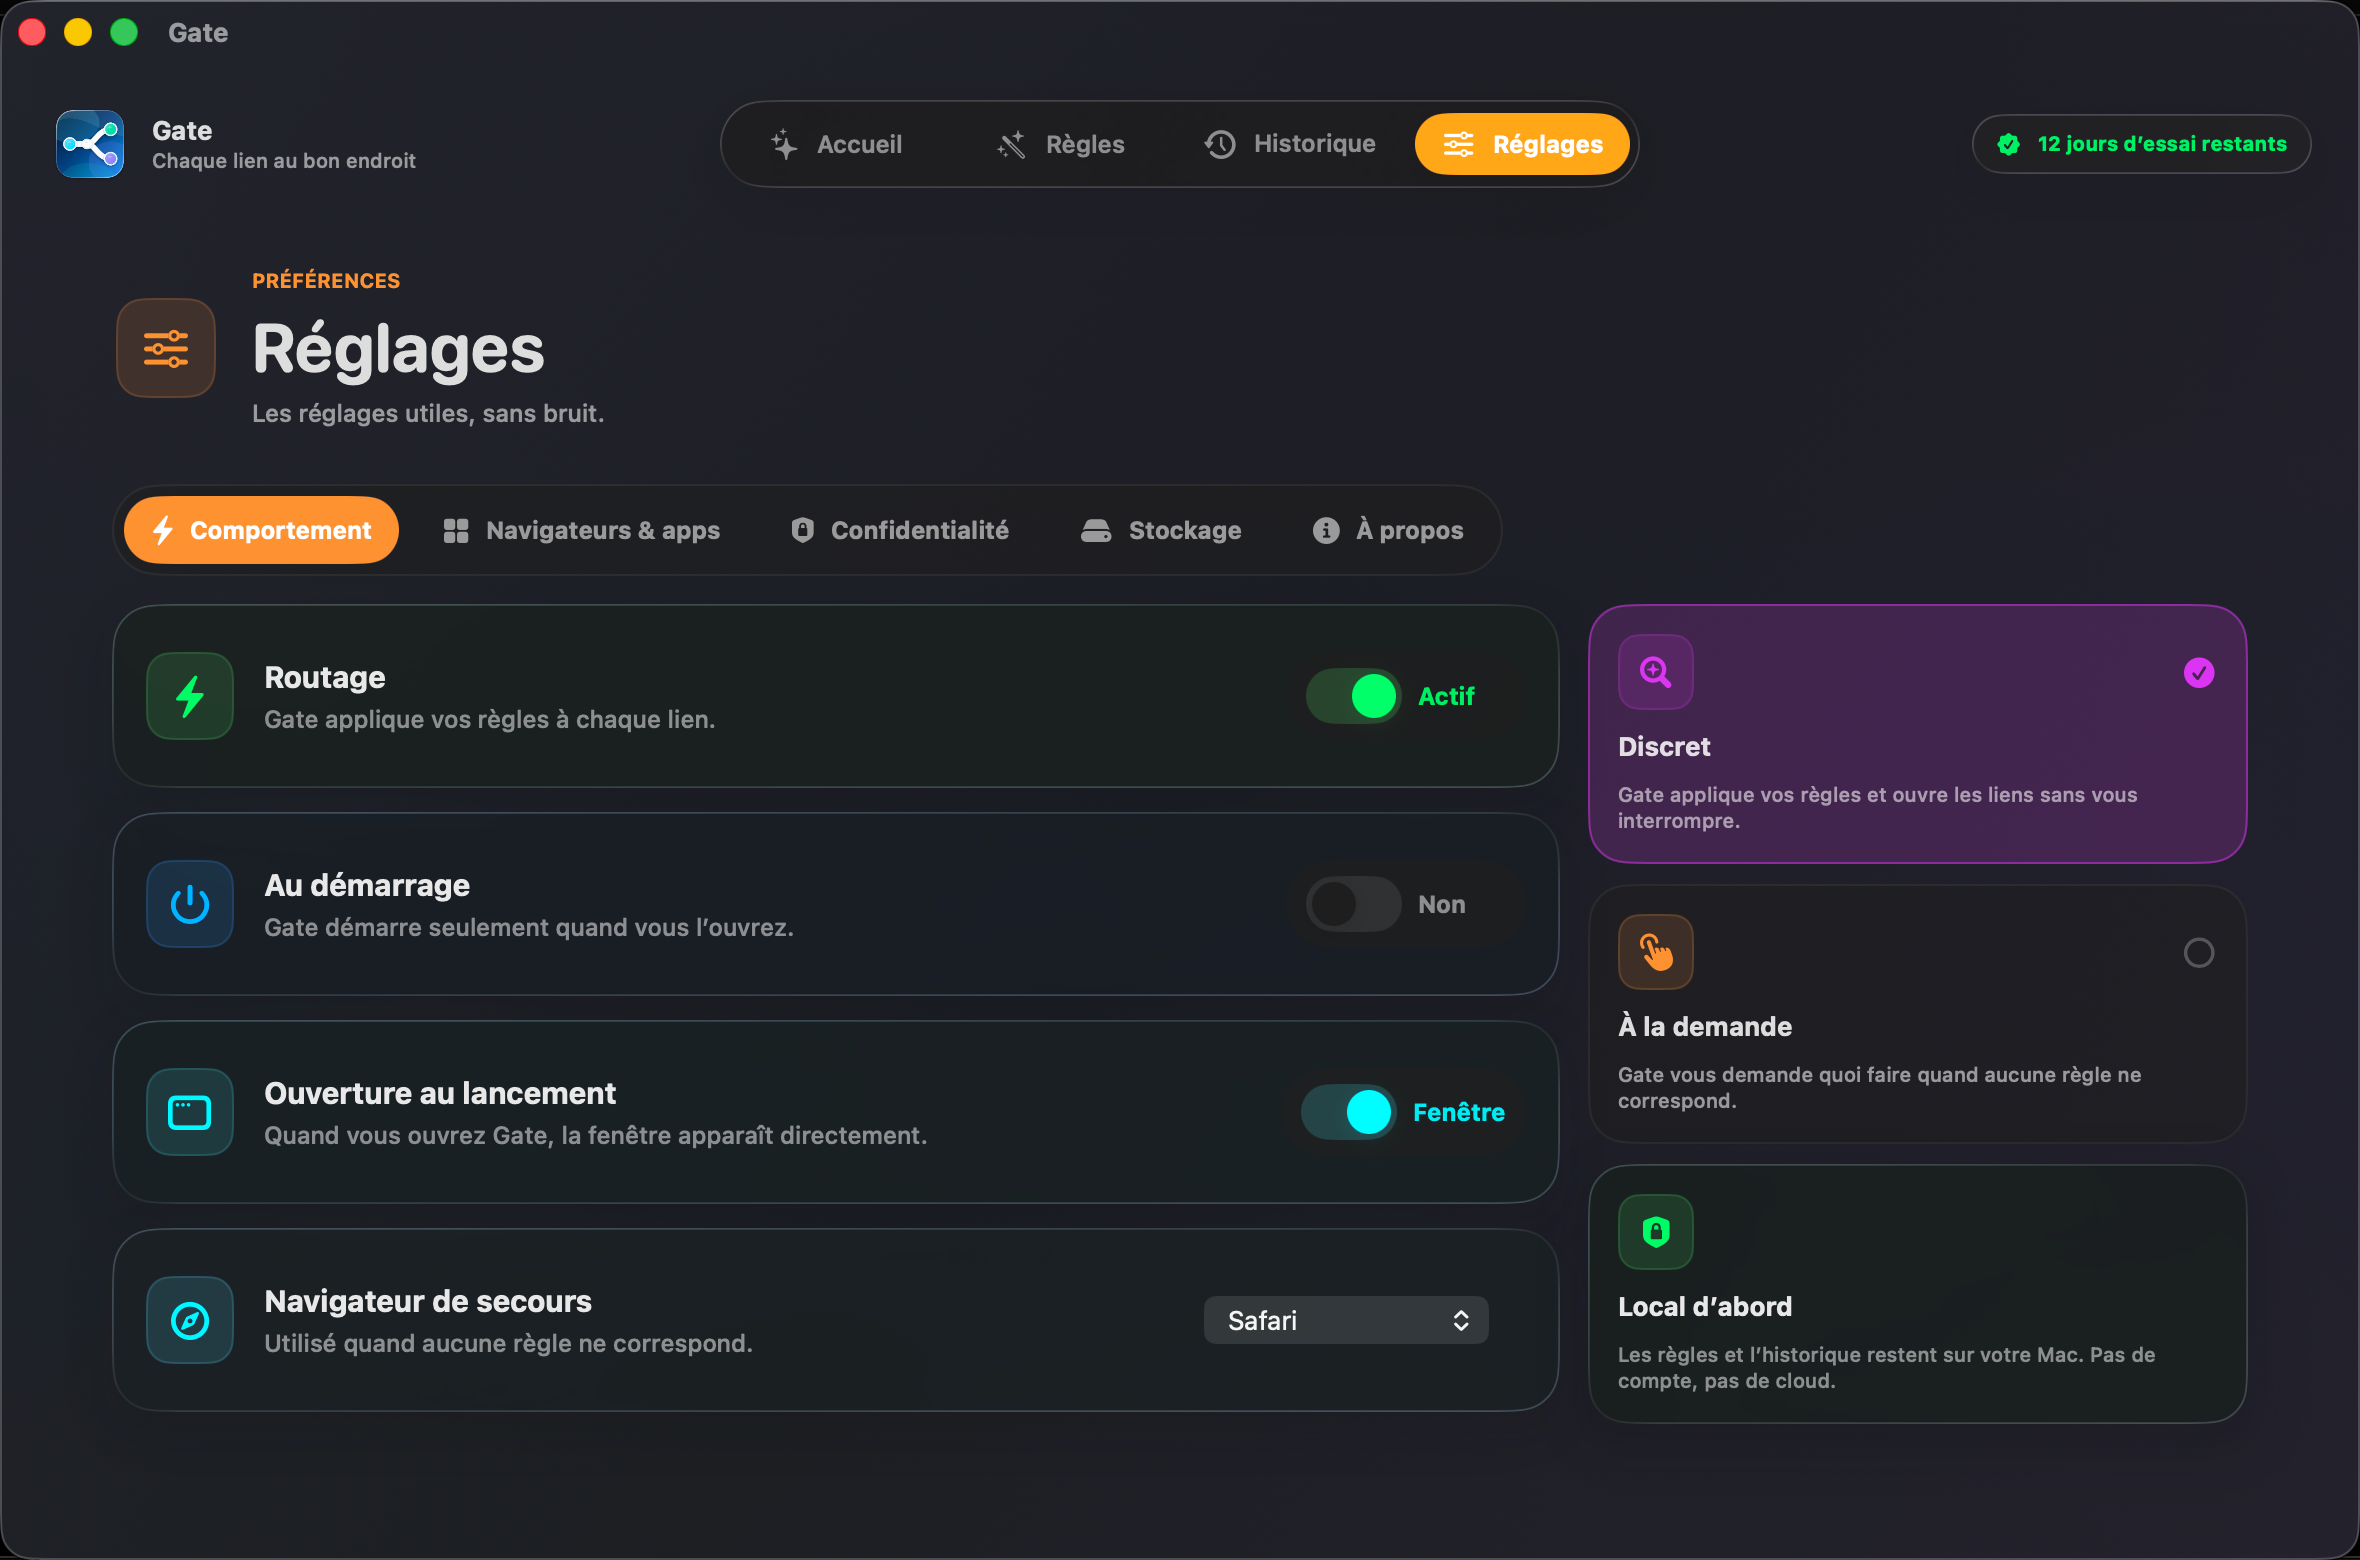2360x1560 pixels.
Task: Click the shield lock icon for Confidentialité
Action: [802, 530]
